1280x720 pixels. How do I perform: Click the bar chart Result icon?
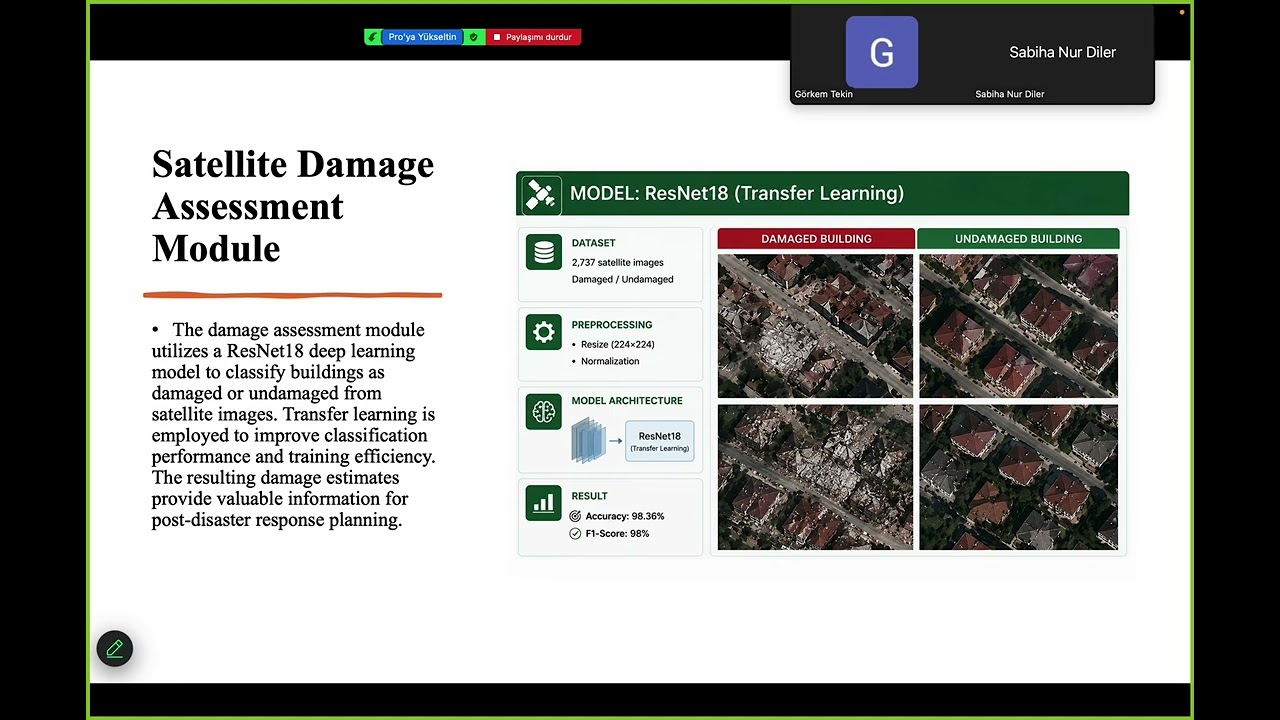click(544, 503)
